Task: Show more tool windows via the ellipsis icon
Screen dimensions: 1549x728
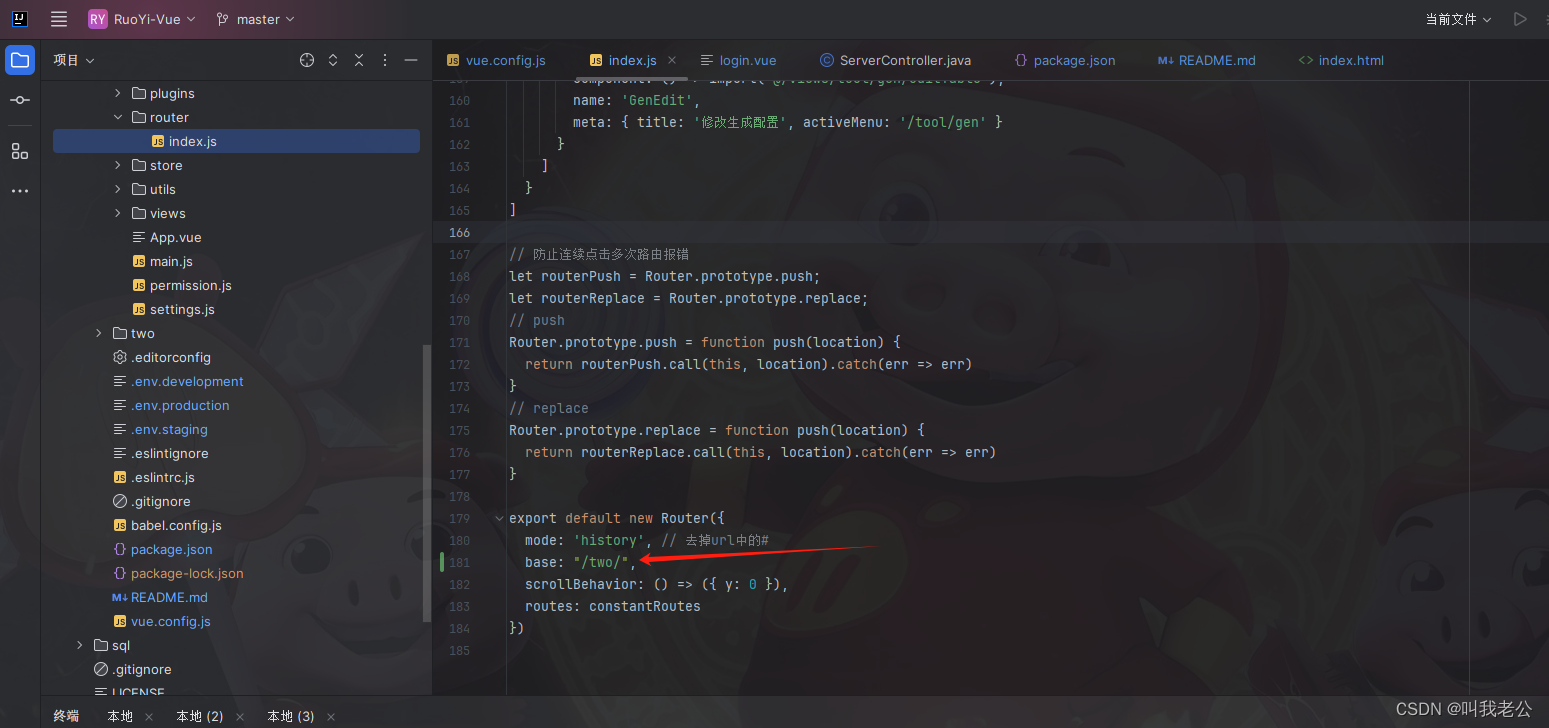Action: 20,191
